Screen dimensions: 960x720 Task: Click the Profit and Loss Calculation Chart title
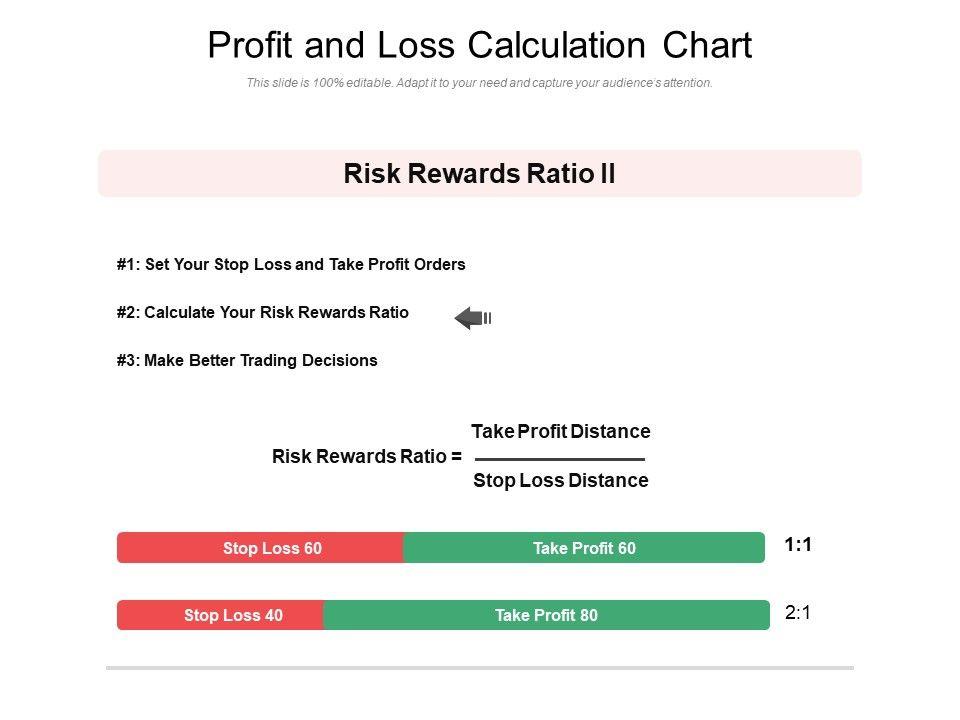[479, 46]
